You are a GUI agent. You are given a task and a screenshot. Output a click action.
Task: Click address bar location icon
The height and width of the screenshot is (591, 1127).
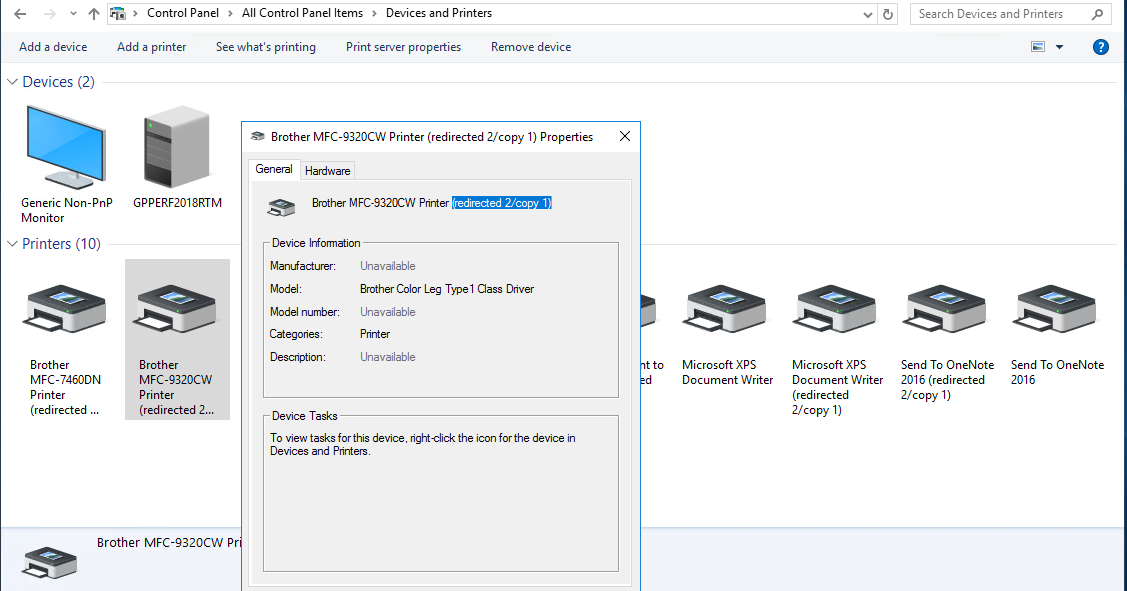[x=118, y=14]
